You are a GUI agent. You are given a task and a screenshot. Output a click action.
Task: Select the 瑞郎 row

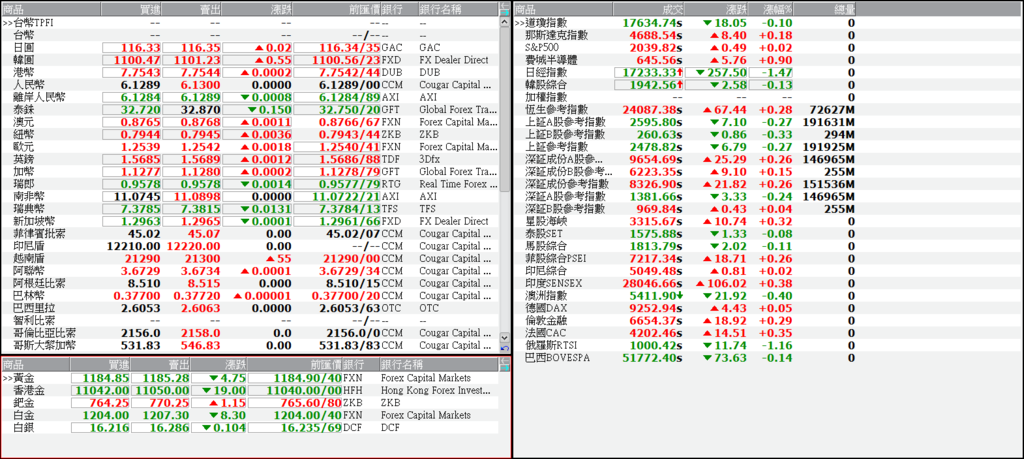tap(250, 183)
